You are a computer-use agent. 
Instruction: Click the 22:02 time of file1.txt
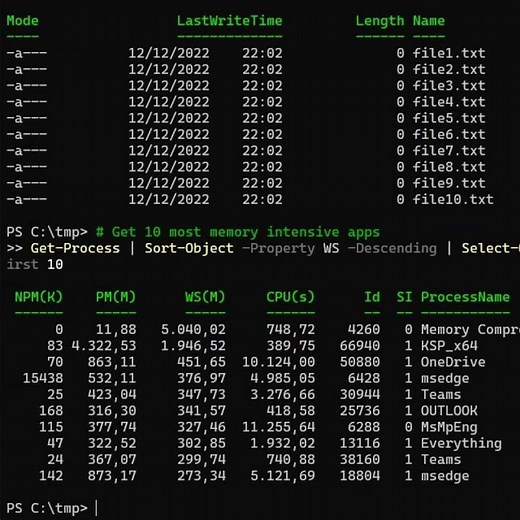tap(262, 53)
